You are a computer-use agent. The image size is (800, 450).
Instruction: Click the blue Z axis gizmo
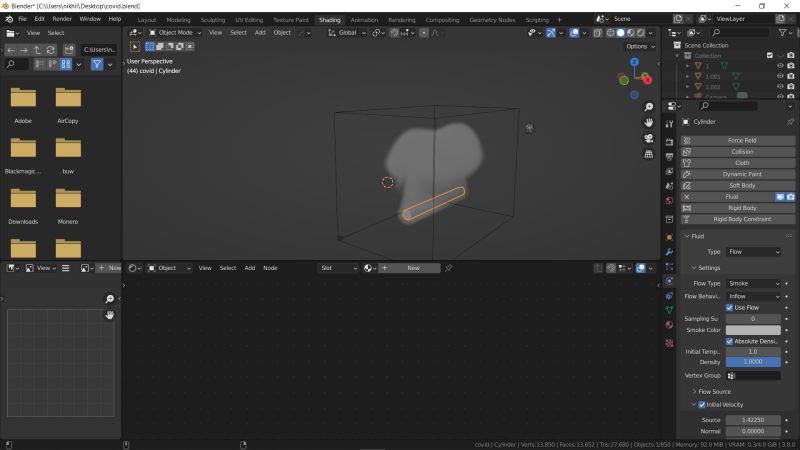(634, 62)
